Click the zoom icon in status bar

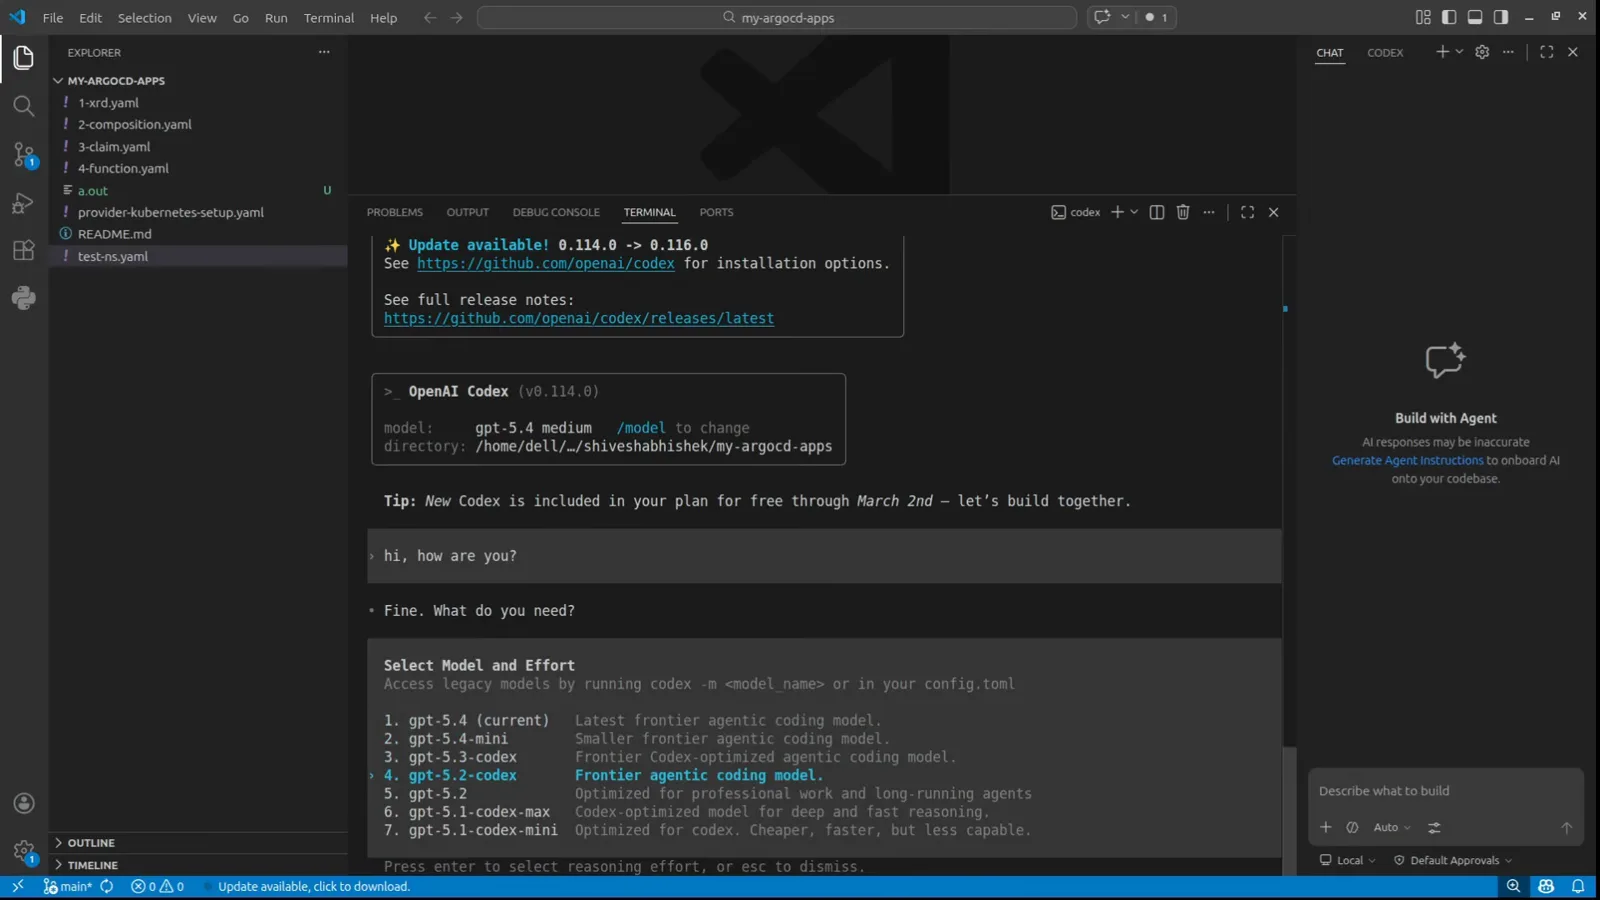tap(1513, 886)
